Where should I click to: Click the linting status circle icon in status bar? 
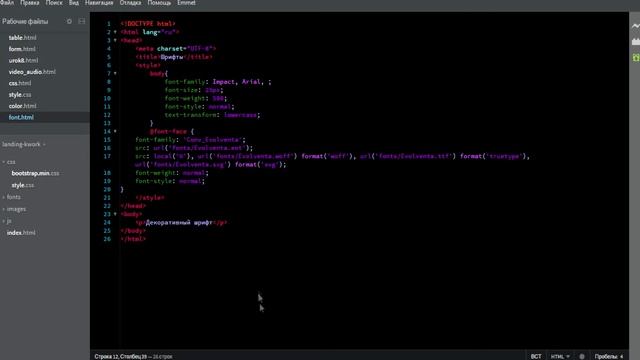click(582, 356)
